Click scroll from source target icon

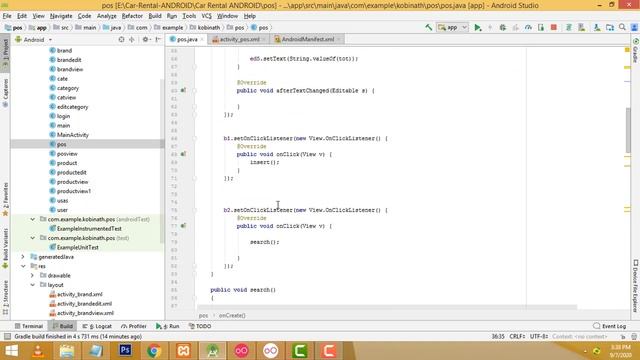pos(121,40)
